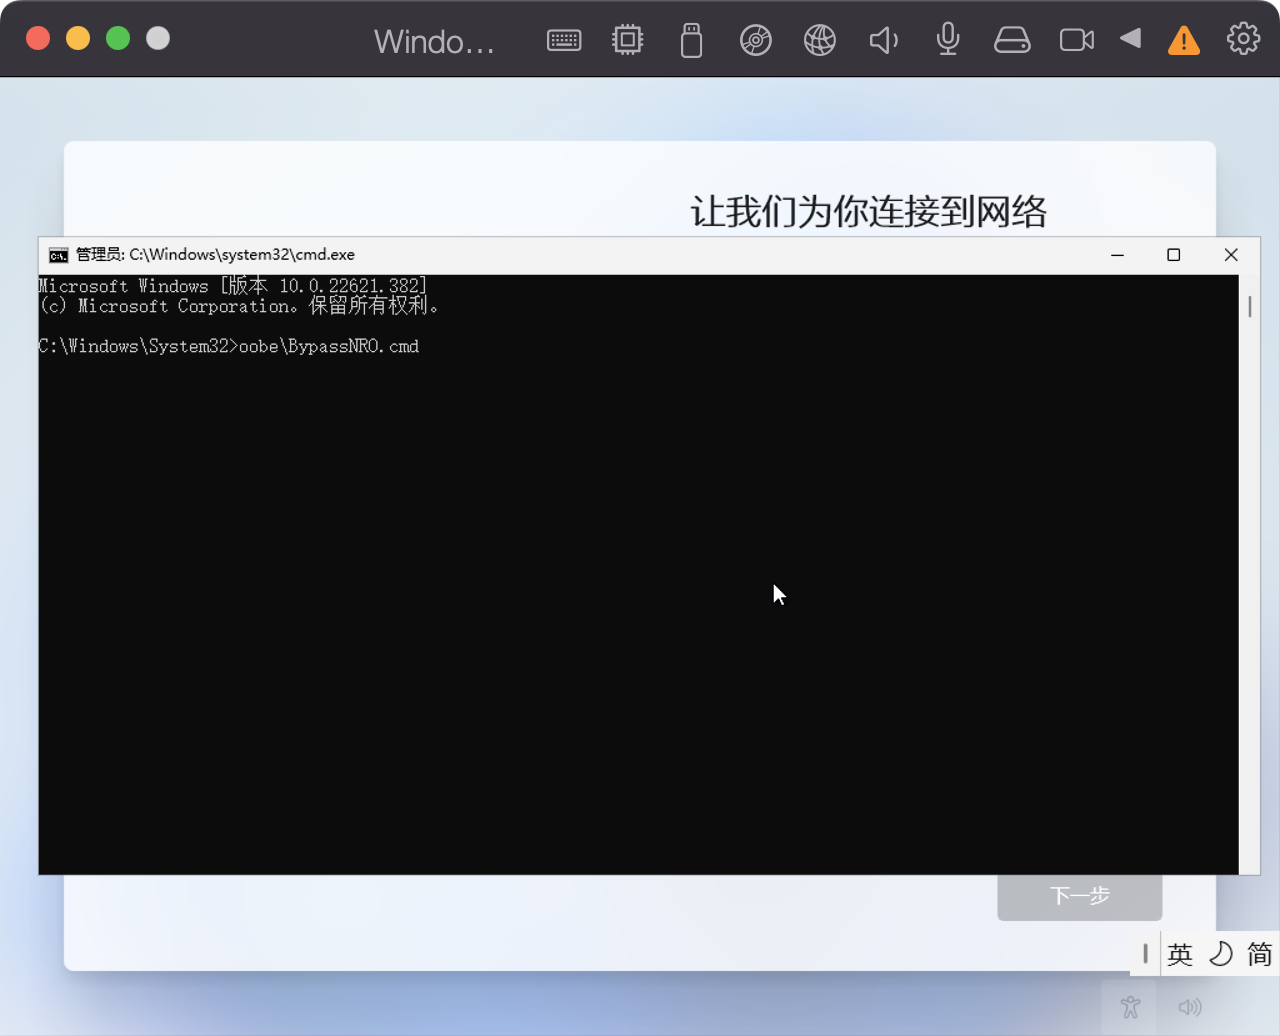
Task: Open the CPU chip settings icon
Action: click(627, 40)
